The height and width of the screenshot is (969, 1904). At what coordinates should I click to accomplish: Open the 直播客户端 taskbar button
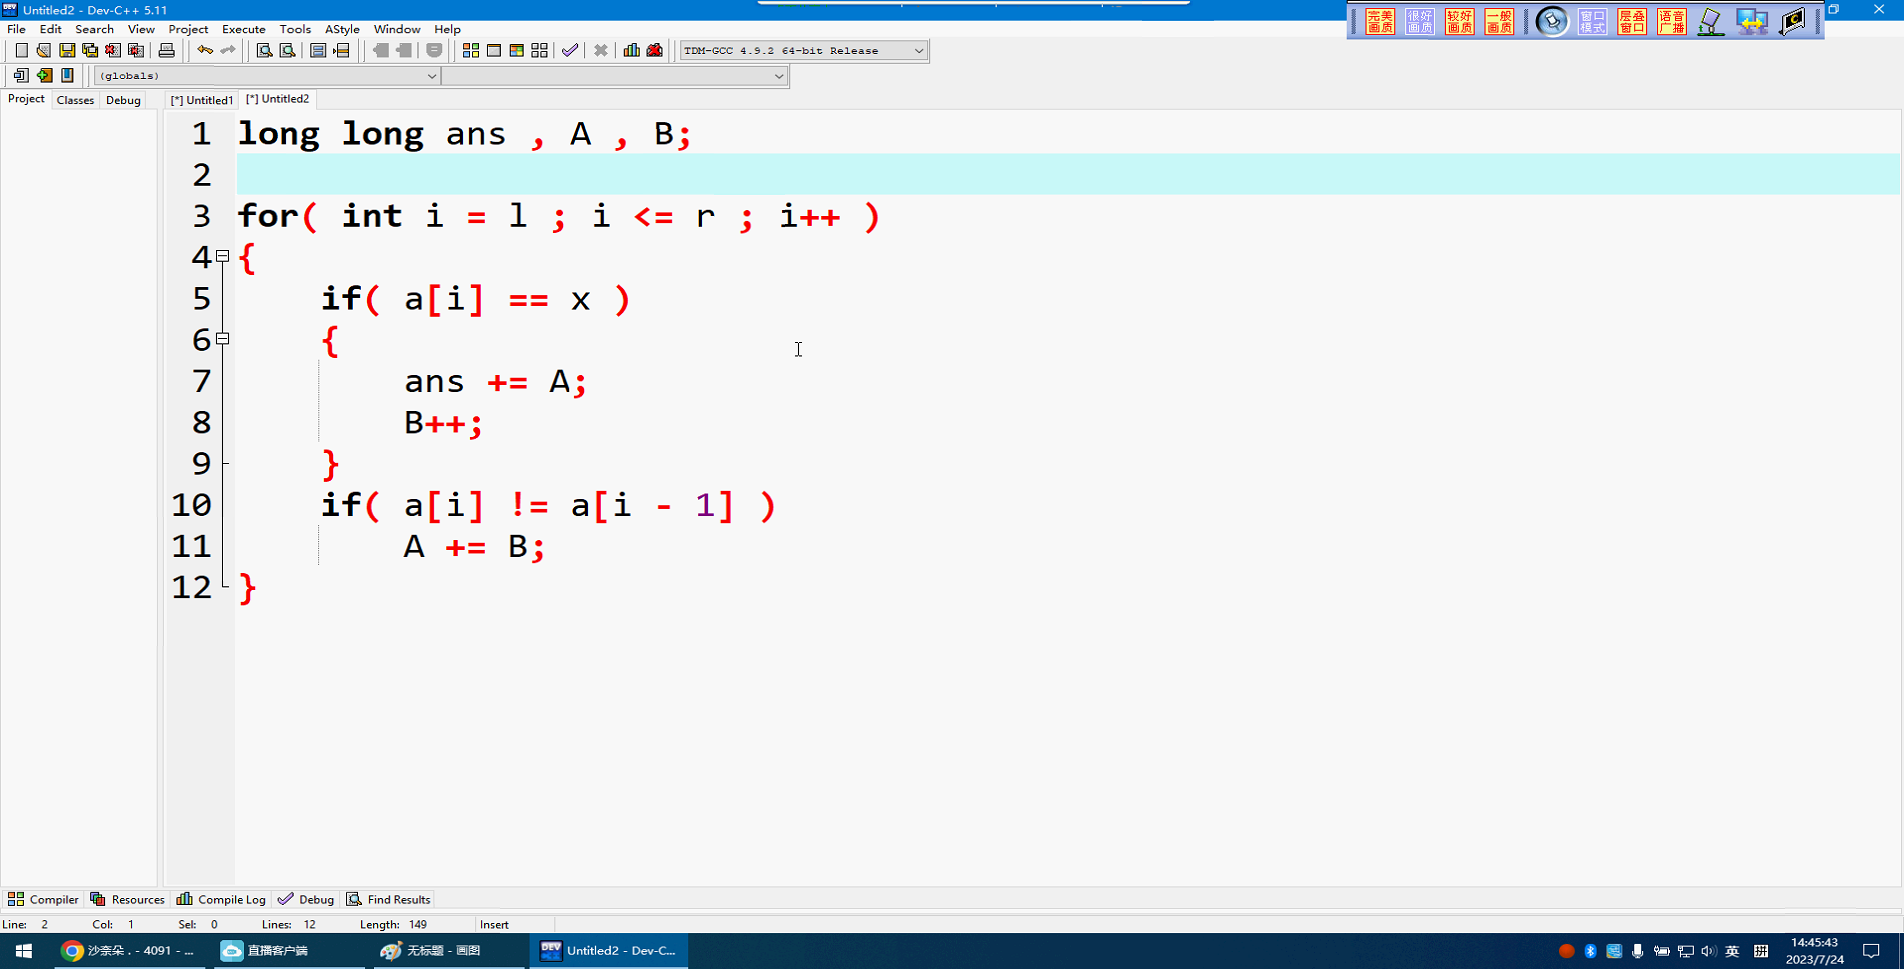[x=288, y=951]
